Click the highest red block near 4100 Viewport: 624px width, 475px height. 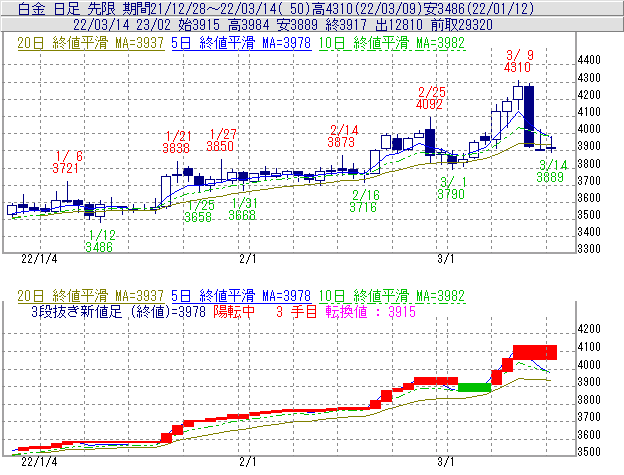tap(535, 352)
